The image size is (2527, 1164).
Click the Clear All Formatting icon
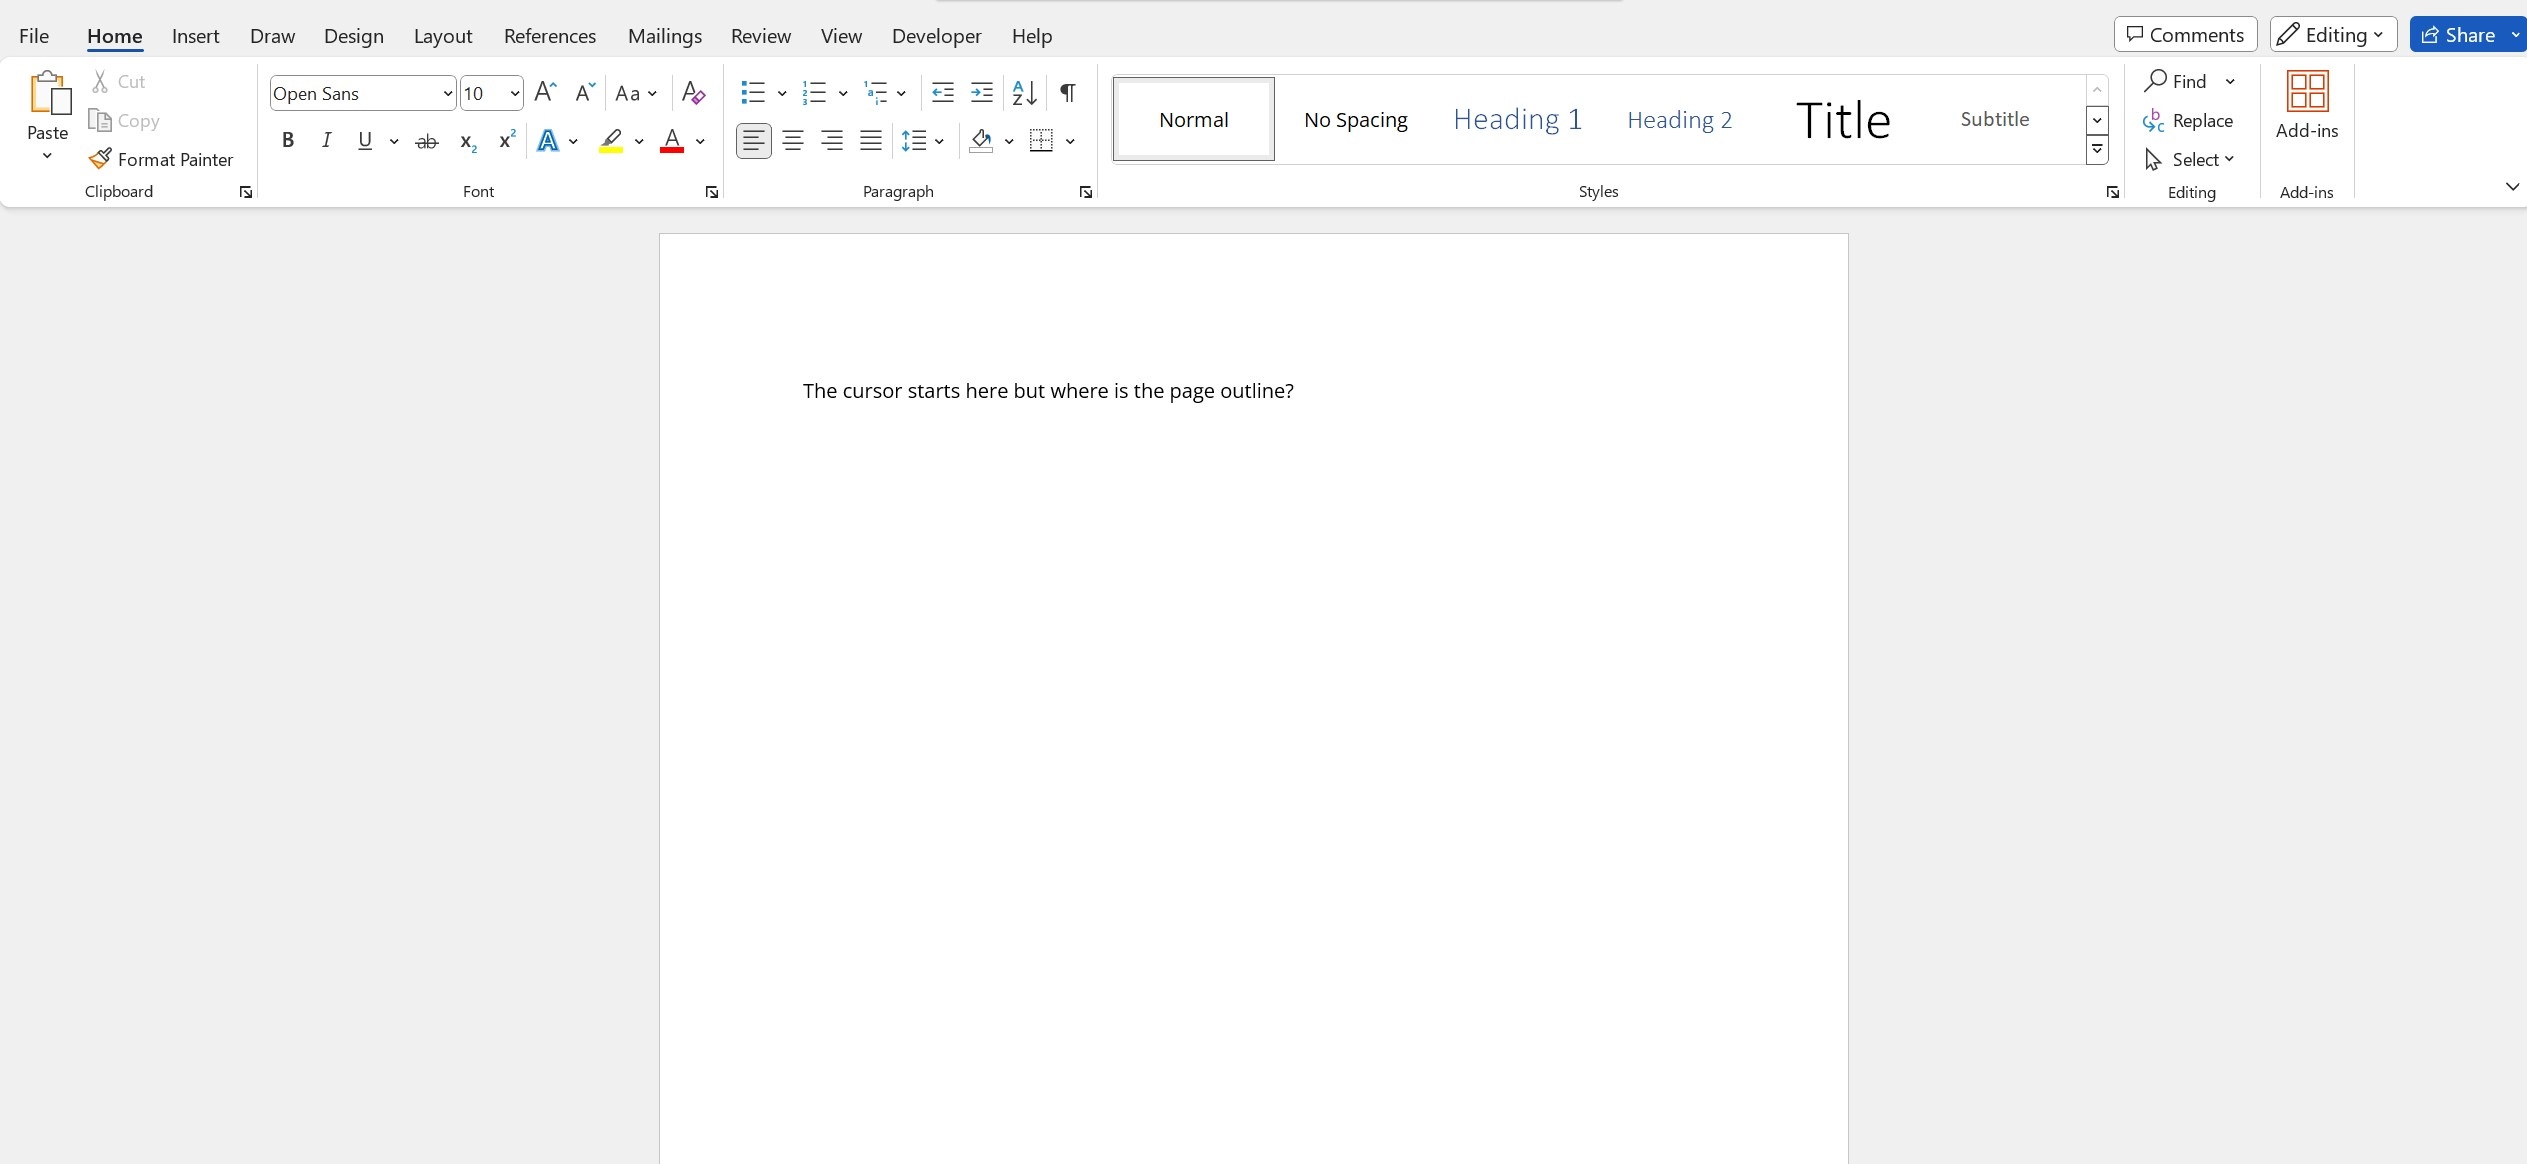coord(693,93)
